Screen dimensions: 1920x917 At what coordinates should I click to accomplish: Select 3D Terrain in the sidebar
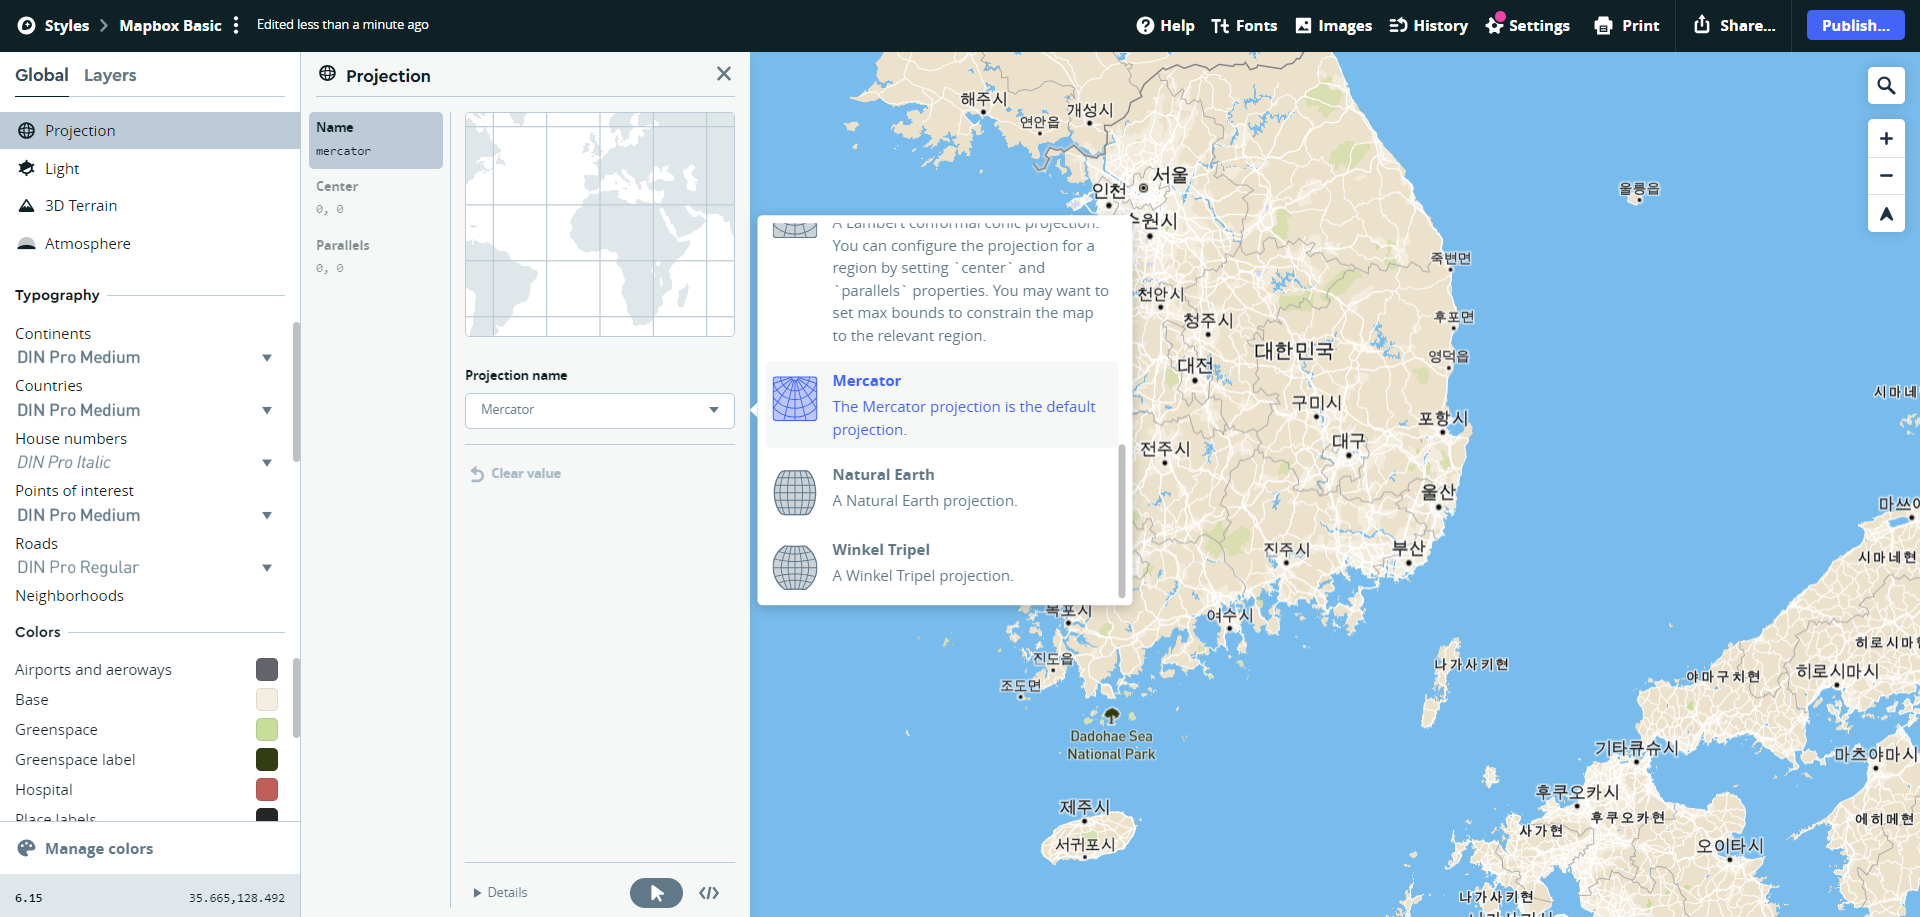click(x=150, y=206)
